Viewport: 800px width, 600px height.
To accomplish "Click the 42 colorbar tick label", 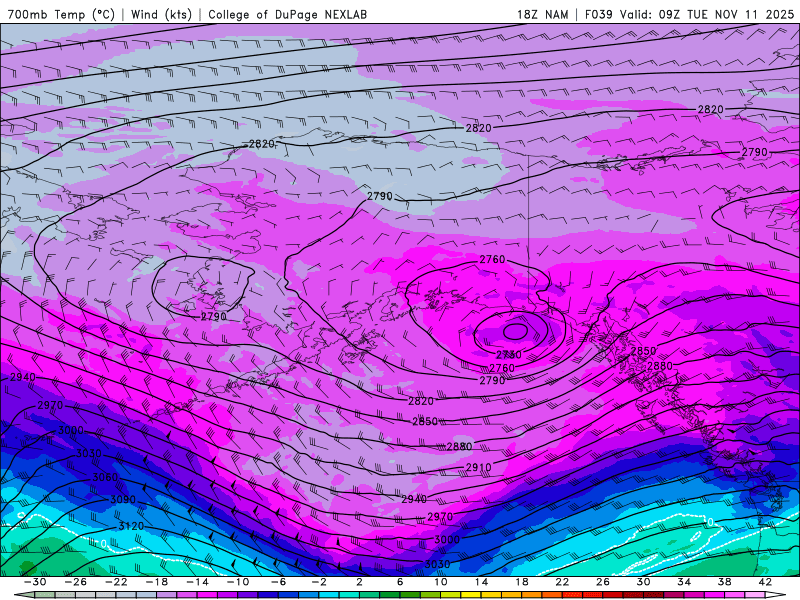I will click(764, 582).
